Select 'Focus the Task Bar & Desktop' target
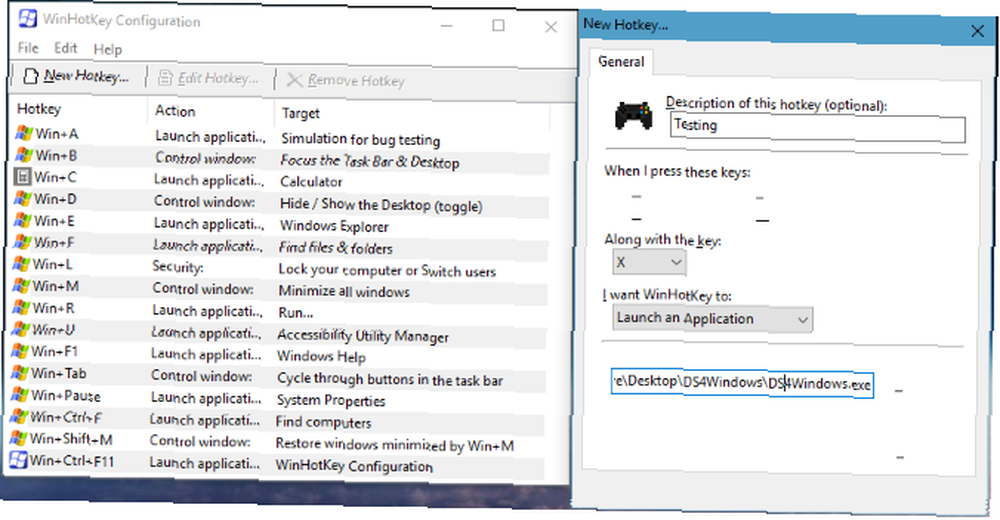 370,161
